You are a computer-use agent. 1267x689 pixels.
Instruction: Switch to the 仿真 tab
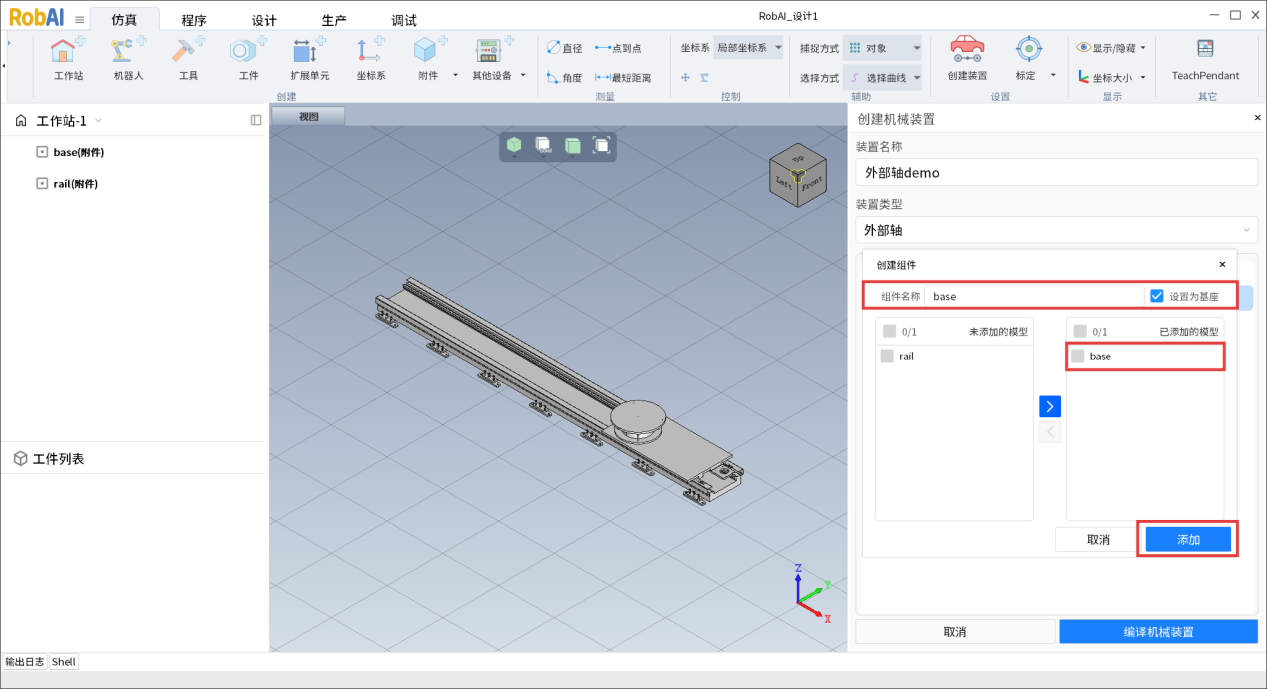pyautogui.click(x=123, y=20)
